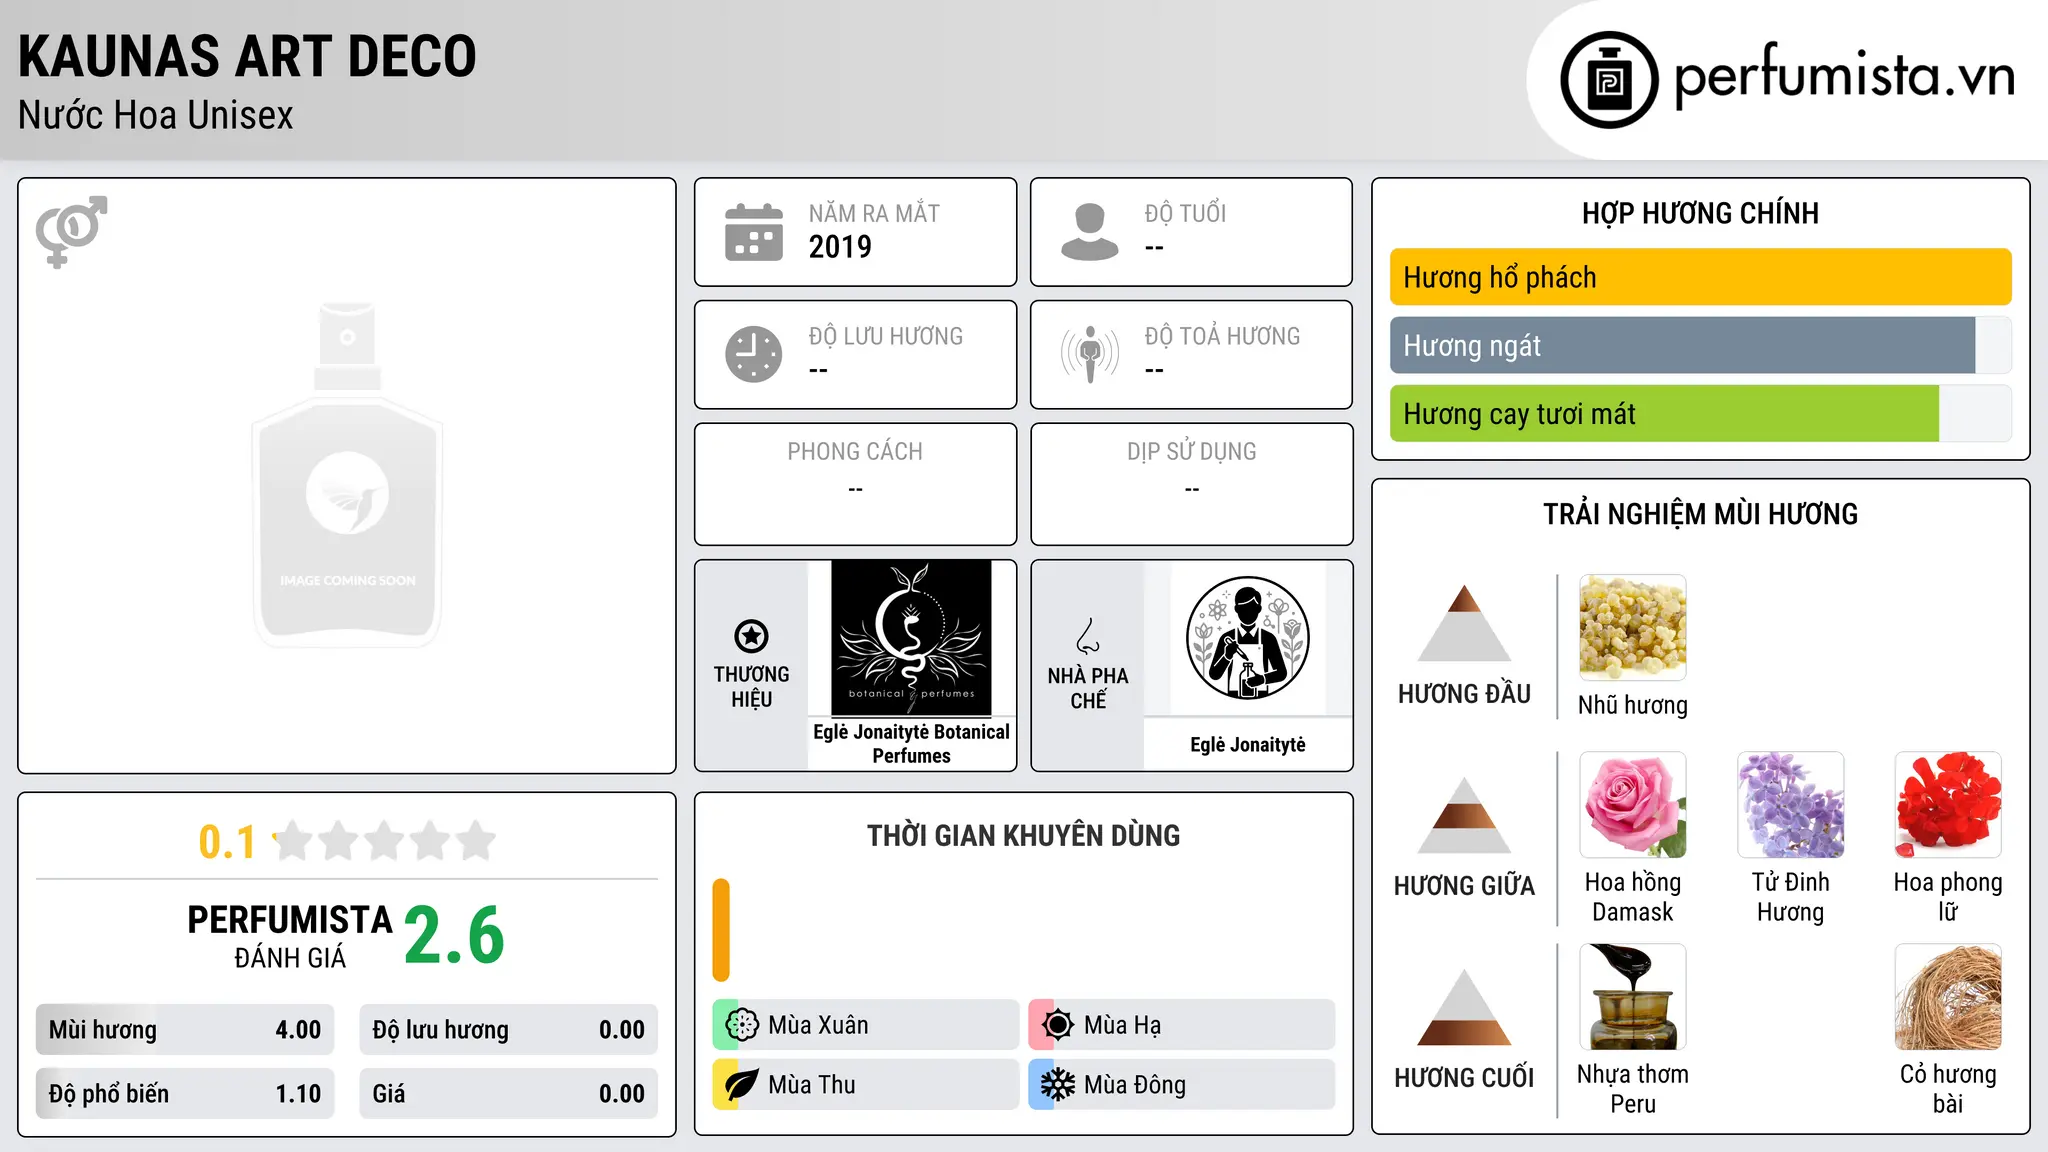Click the Hợp hương chính heading
The image size is (2048, 1152).
(x=1700, y=214)
